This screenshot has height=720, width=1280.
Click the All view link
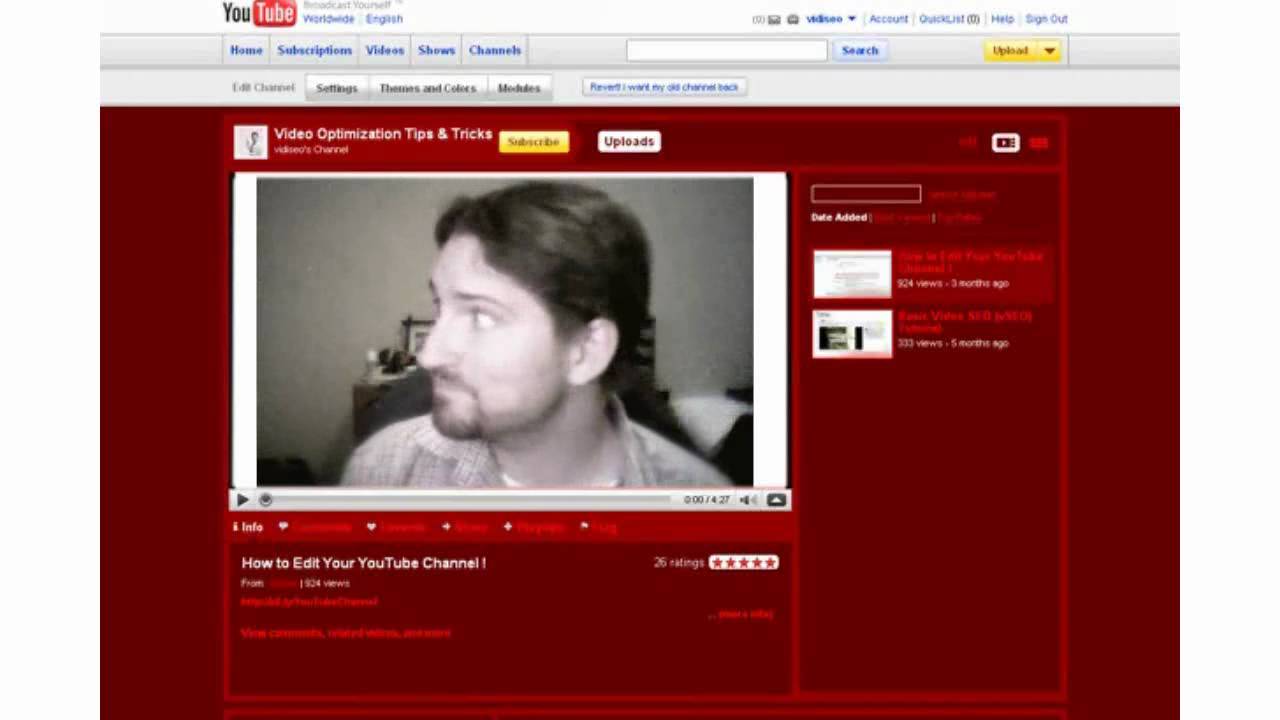[x=968, y=143]
